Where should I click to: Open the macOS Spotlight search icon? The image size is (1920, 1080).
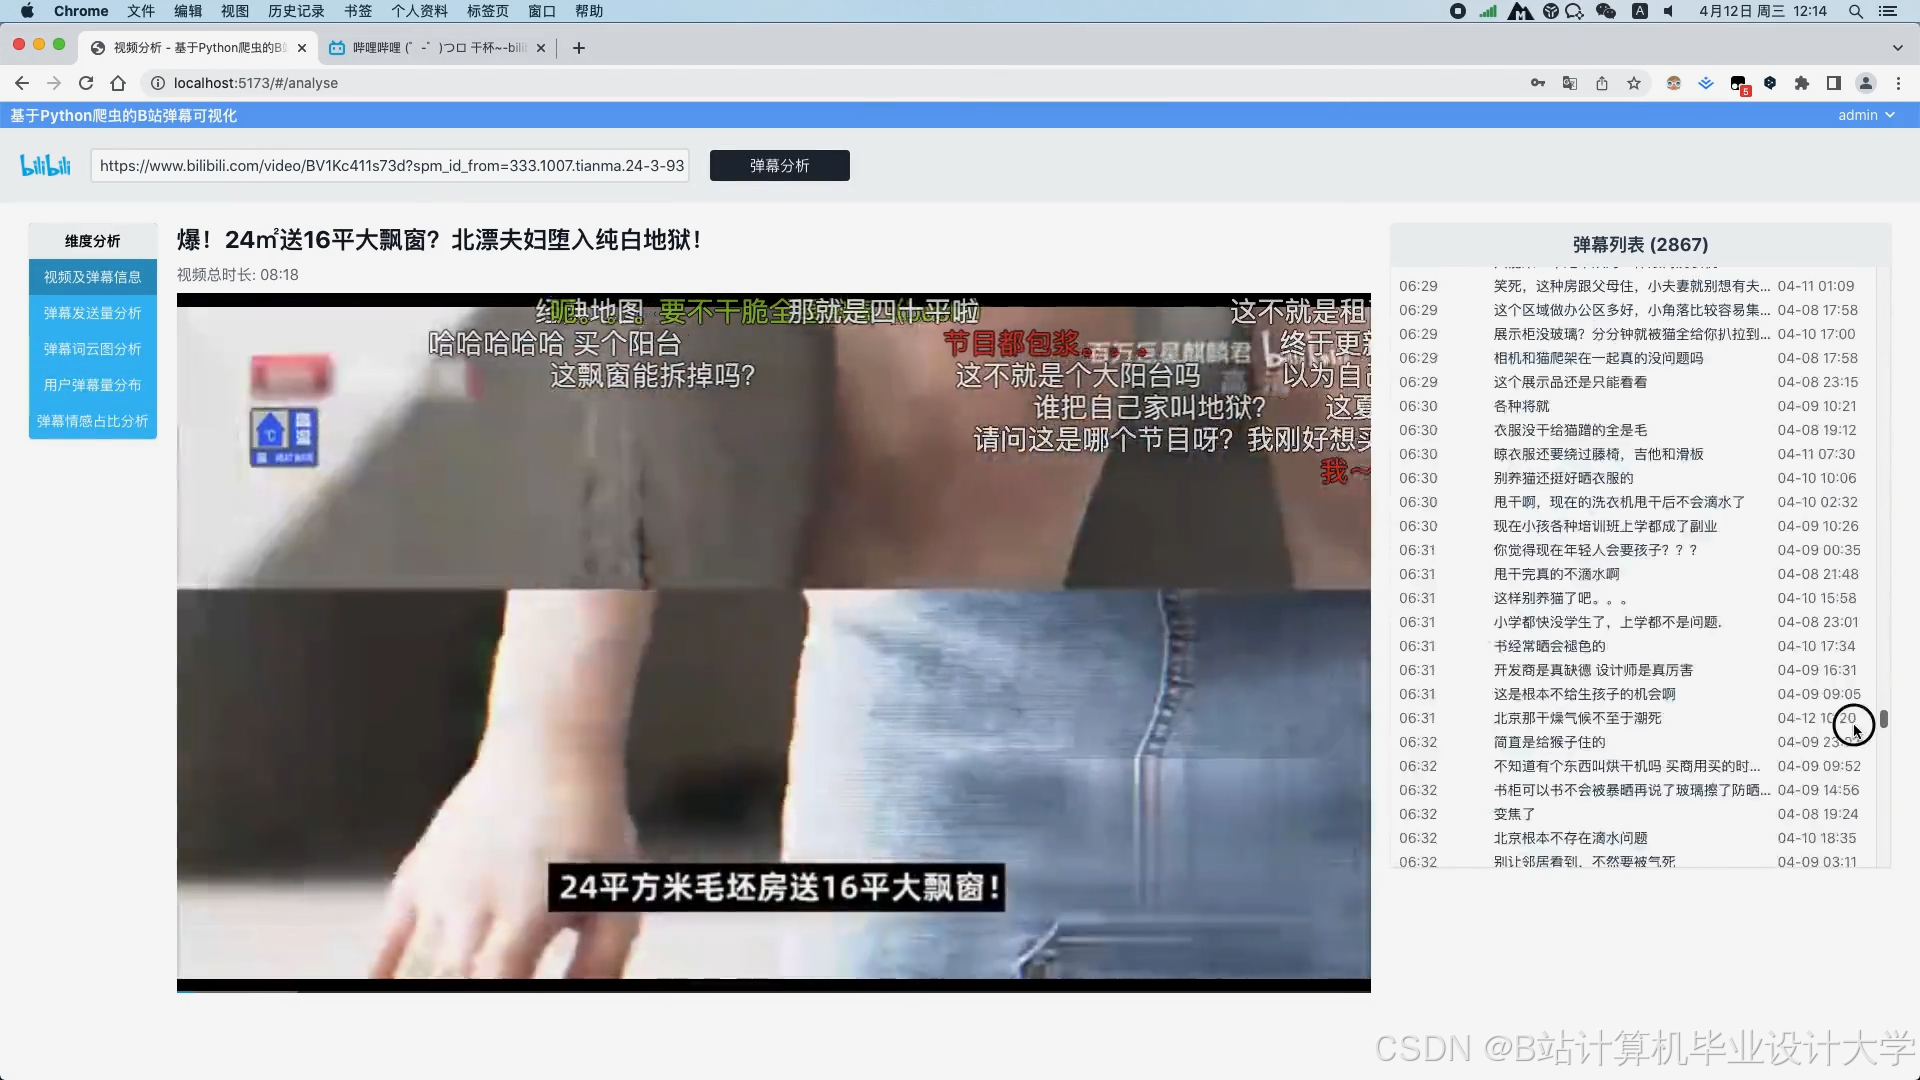coord(1856,11)
